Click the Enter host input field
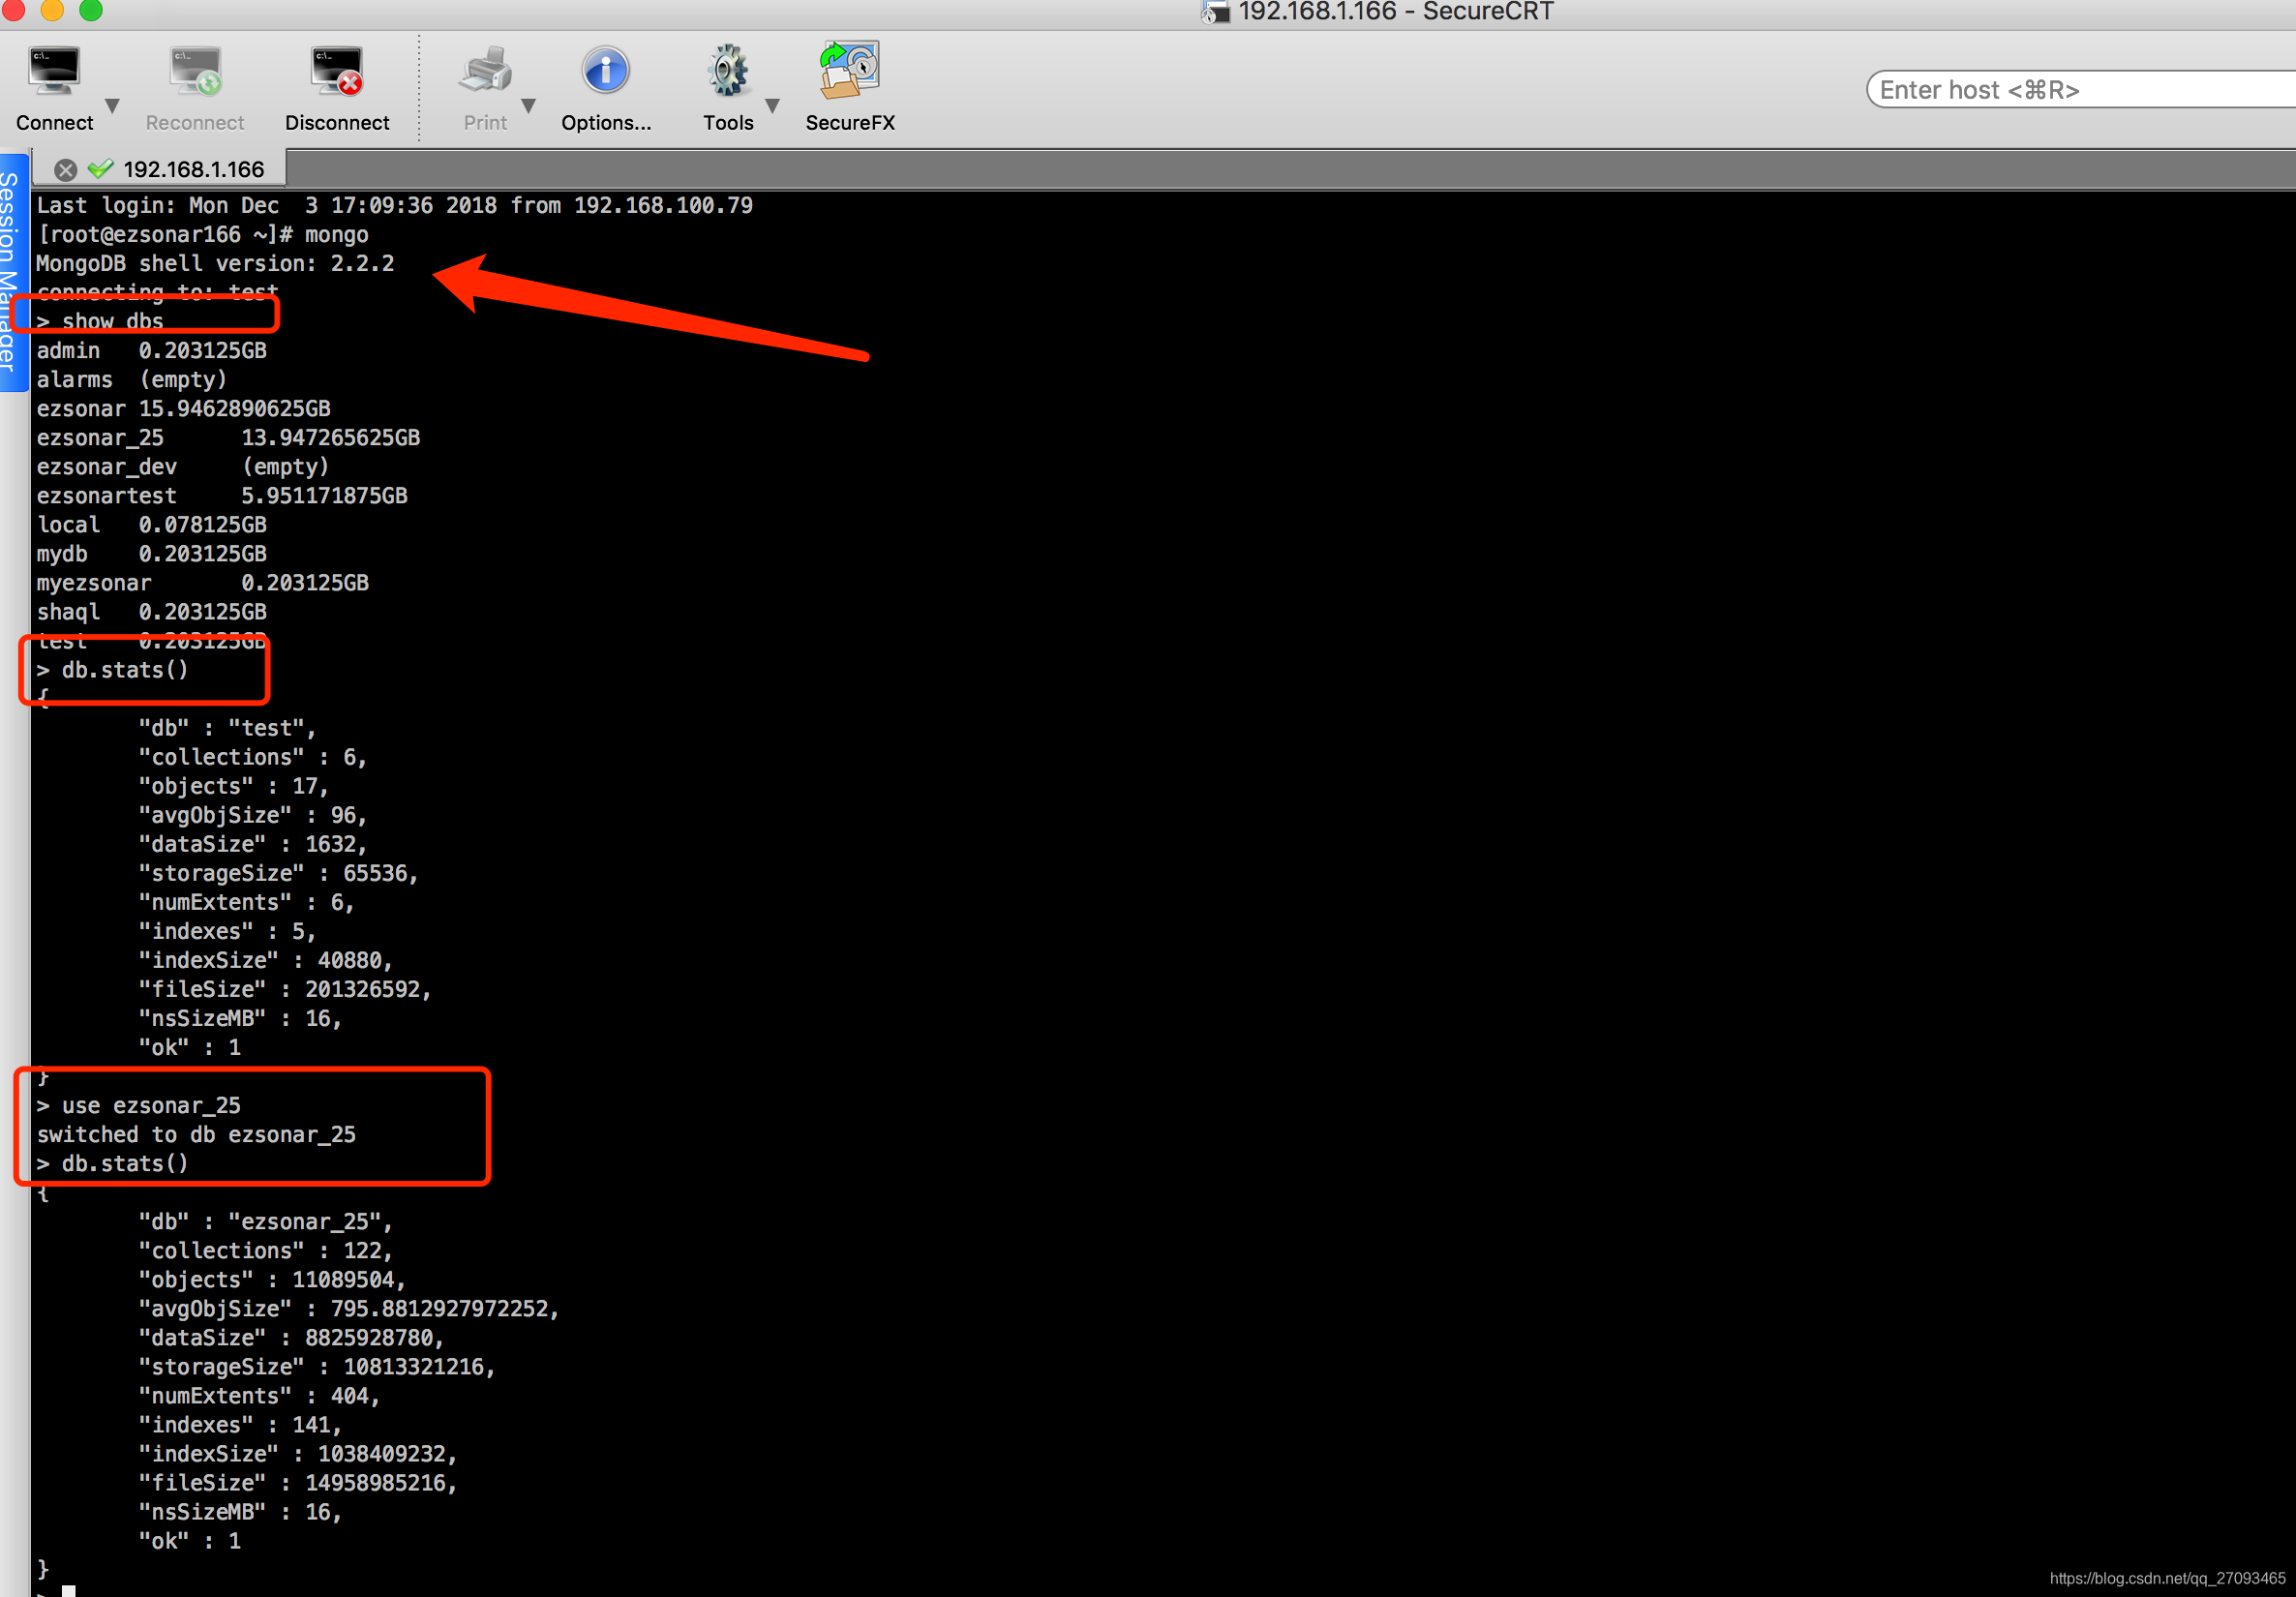Viewport: 2296px width, 1597px height. (x=2082, y=90)
